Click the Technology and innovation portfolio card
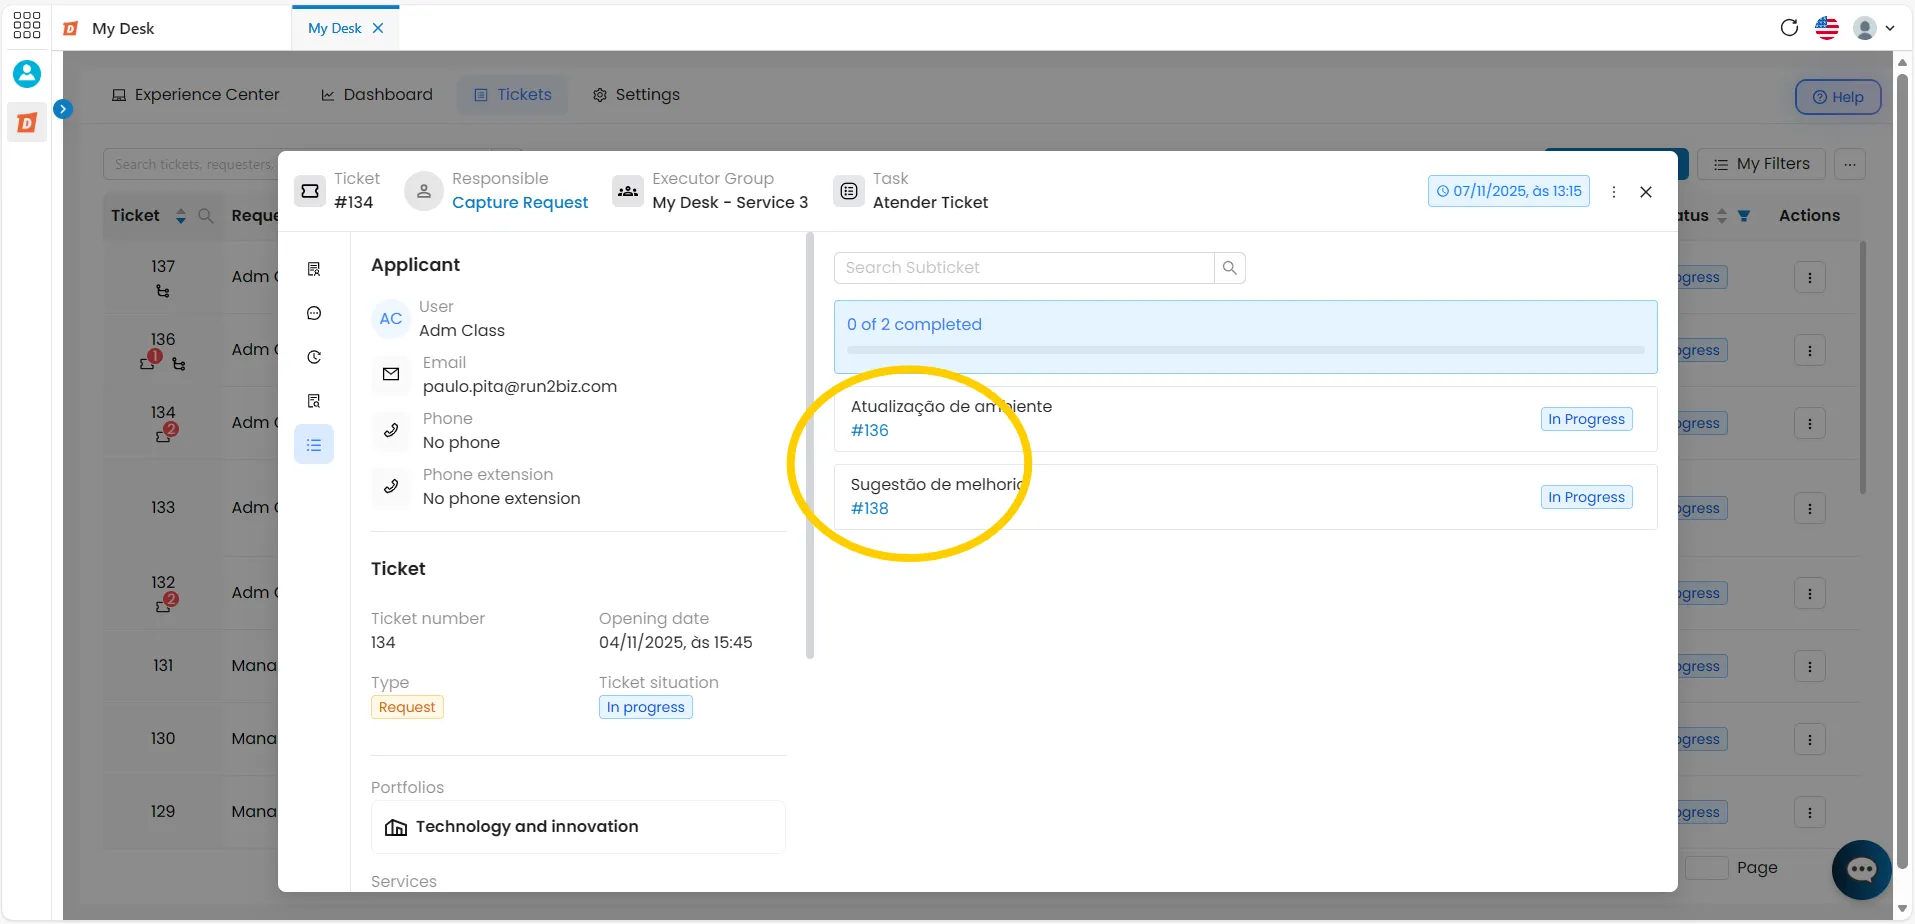Viewport: 1915px width, 924px height. [578, 827]
